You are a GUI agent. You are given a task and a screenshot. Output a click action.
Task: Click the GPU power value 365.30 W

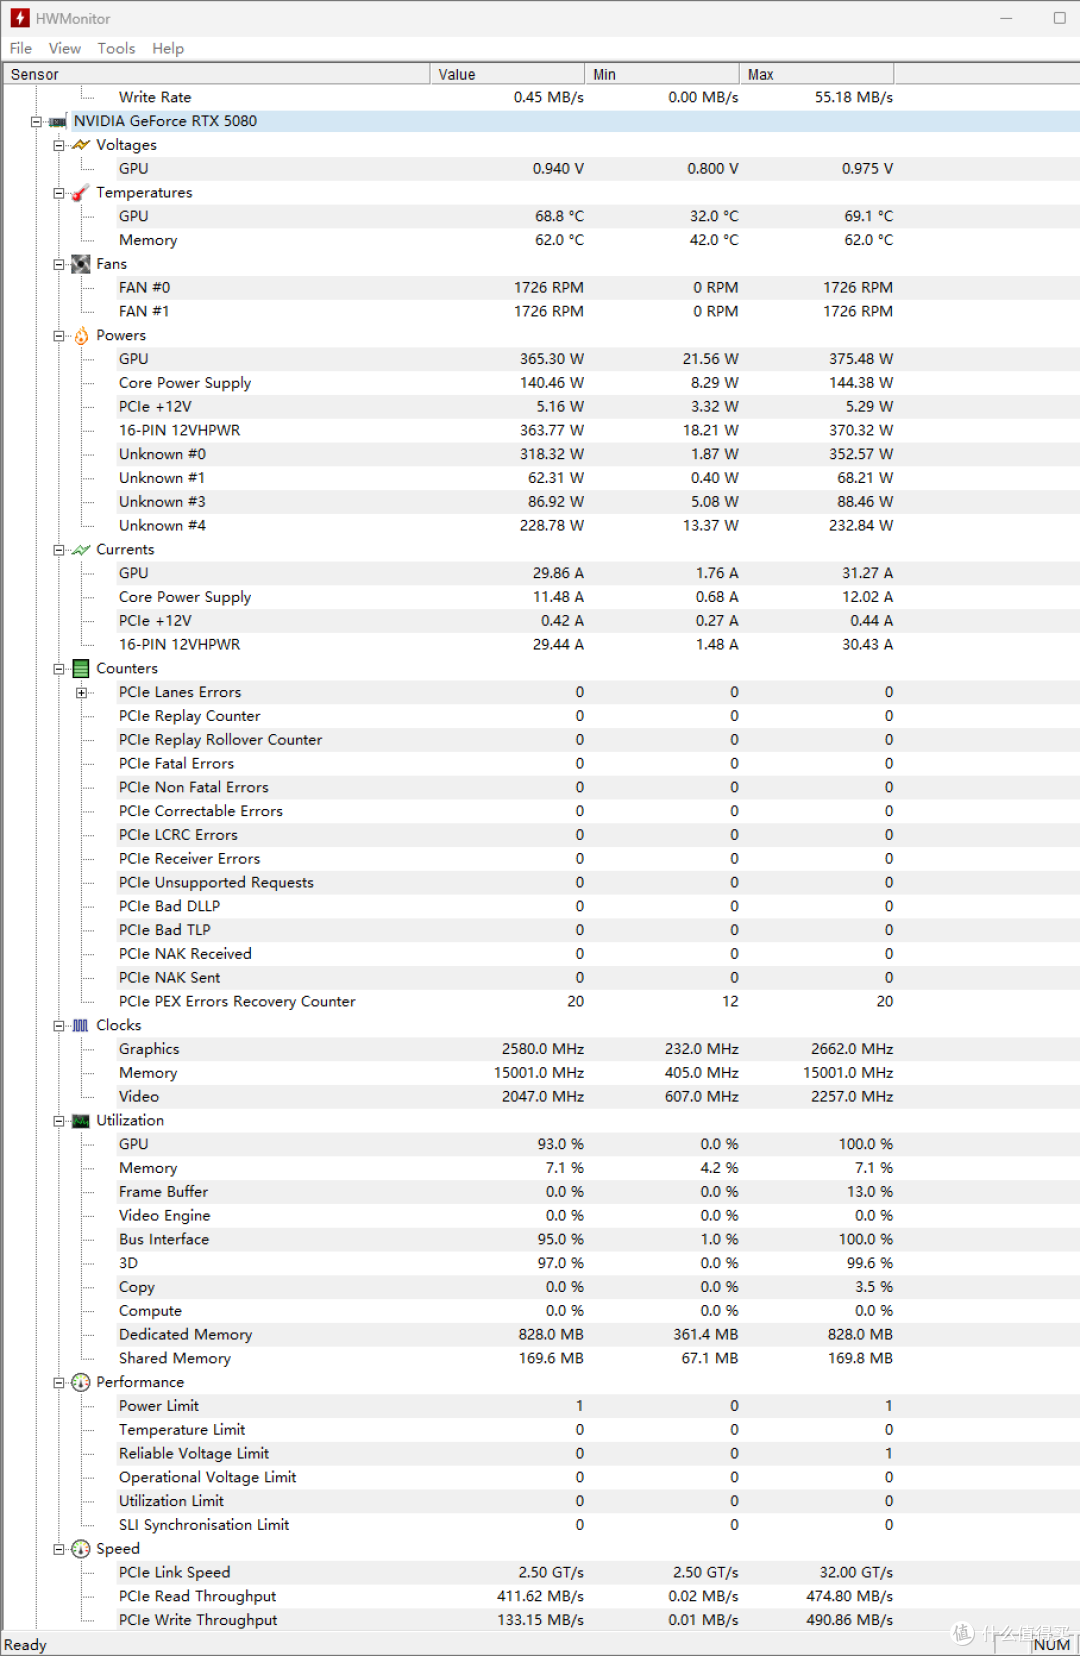click(x=552, y=359)
